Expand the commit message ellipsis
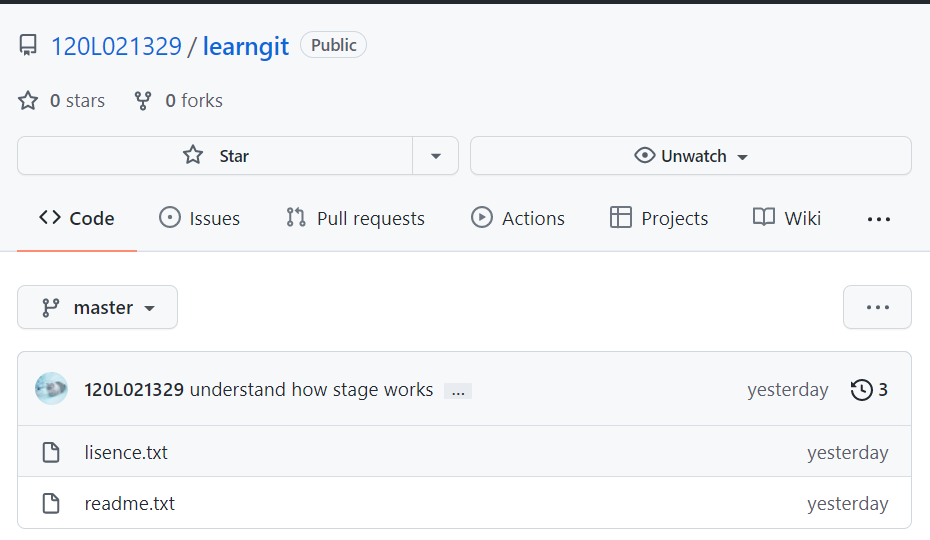The image size is (930, 540). [x=458, y=391]
